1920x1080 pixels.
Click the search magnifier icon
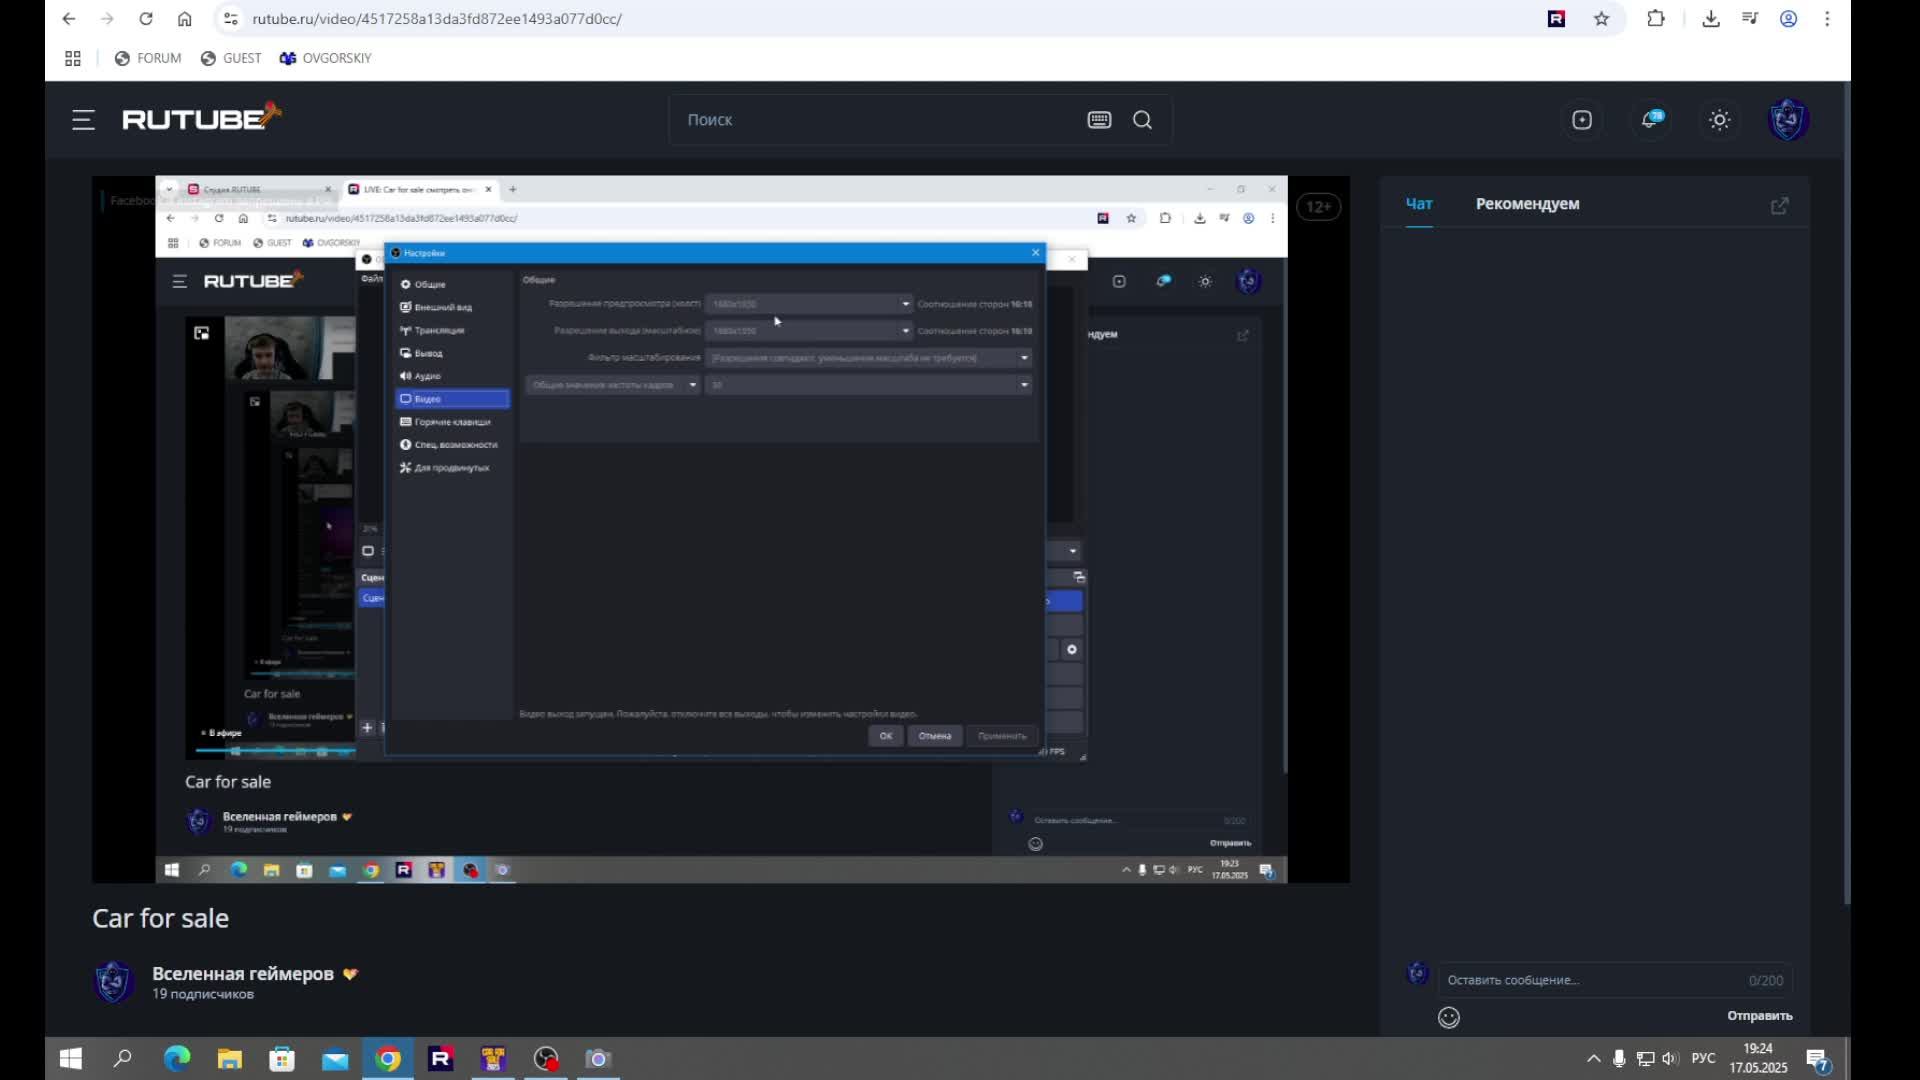(1142, 120)
